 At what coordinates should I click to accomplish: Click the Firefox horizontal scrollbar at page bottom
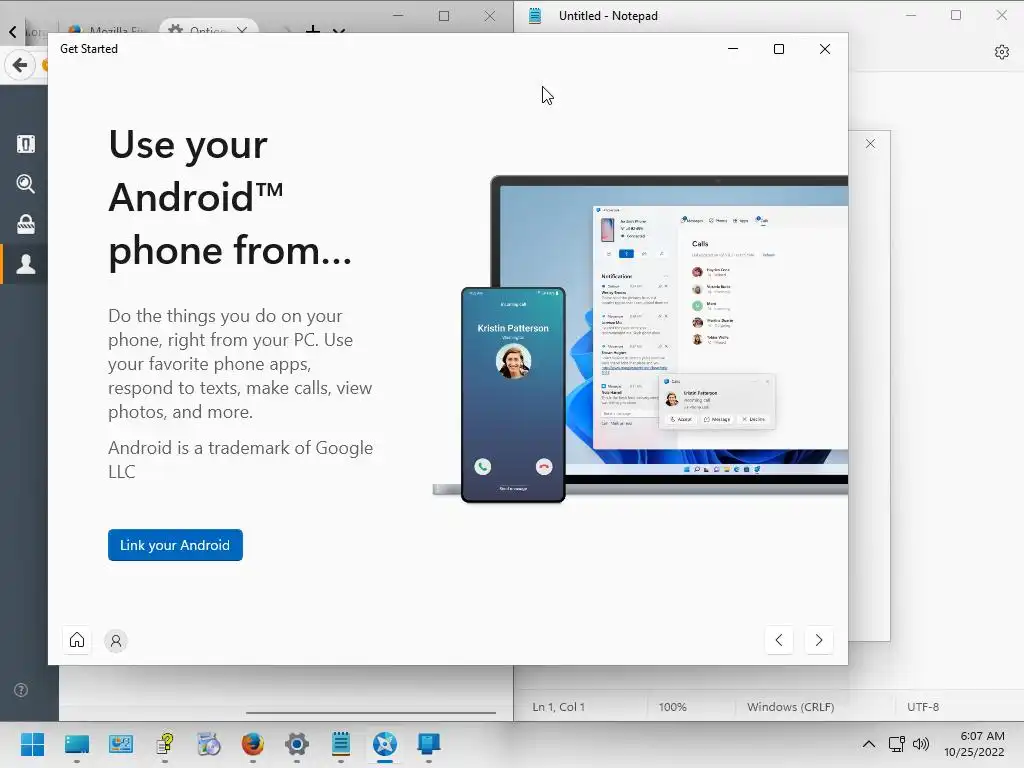pyautogui.click(x=371, y=712)
